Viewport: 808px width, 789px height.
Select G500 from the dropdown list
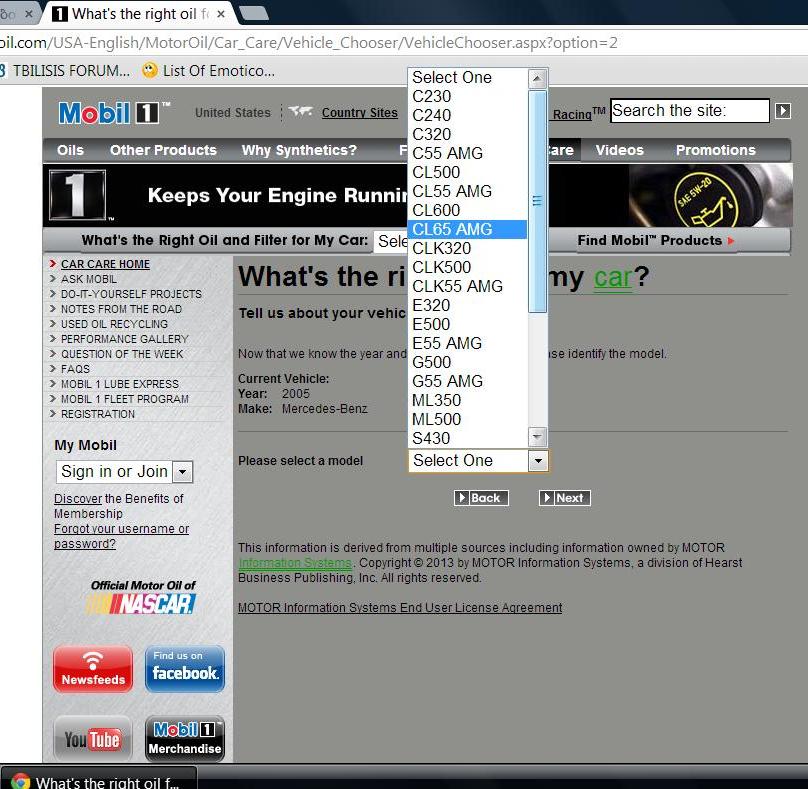tap(468, 362)
